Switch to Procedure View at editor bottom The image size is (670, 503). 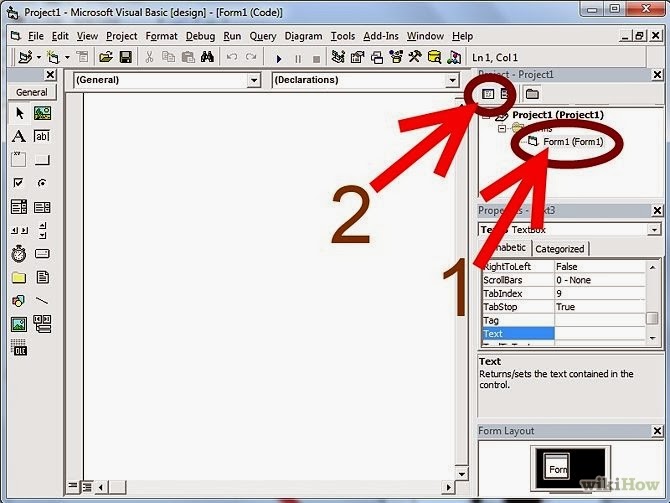coord(73,486)
